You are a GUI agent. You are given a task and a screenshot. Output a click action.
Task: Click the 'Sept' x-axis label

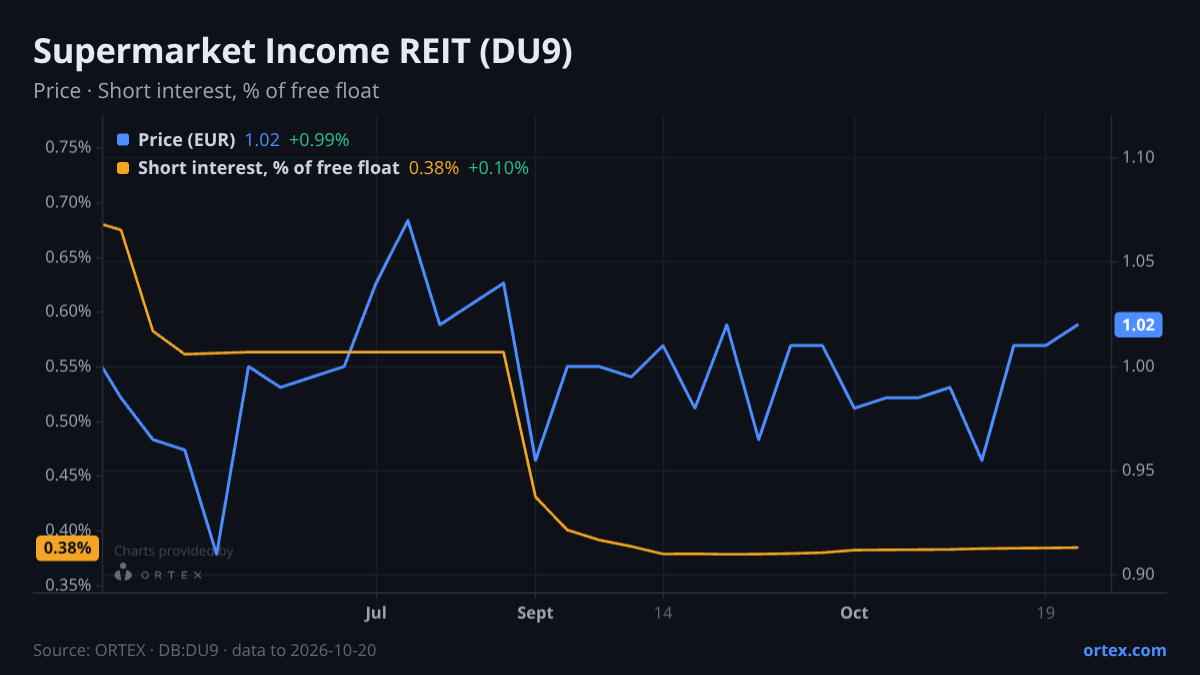coord(535,612)
